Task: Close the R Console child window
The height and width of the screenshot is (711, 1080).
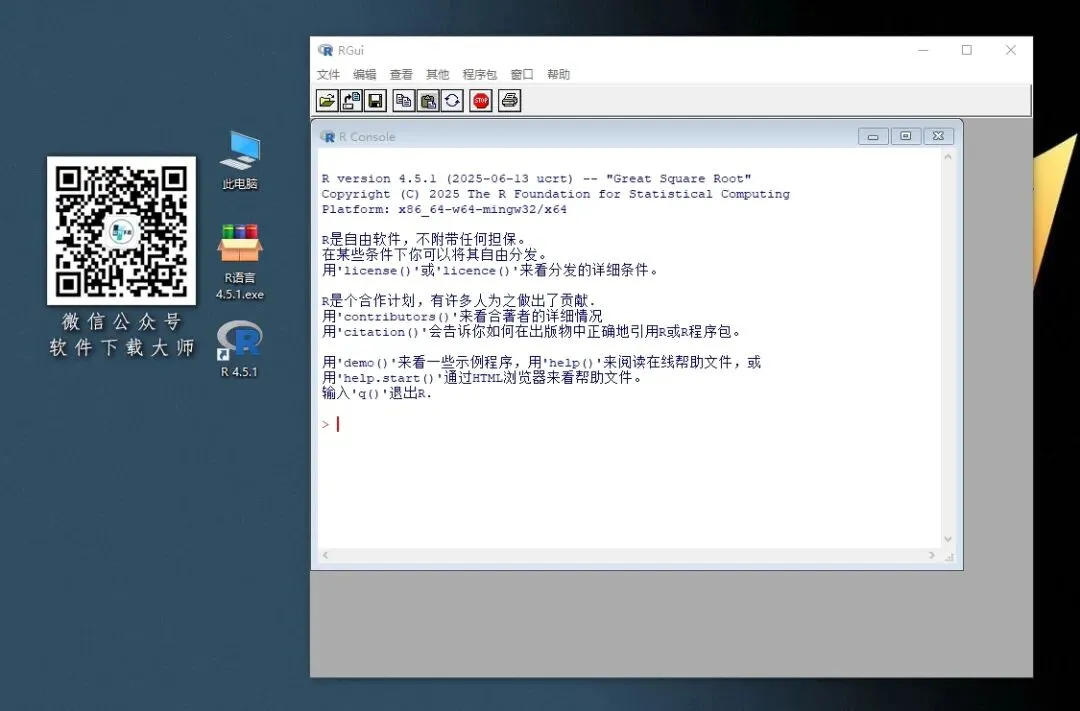Action: click(x=938, y=136)
